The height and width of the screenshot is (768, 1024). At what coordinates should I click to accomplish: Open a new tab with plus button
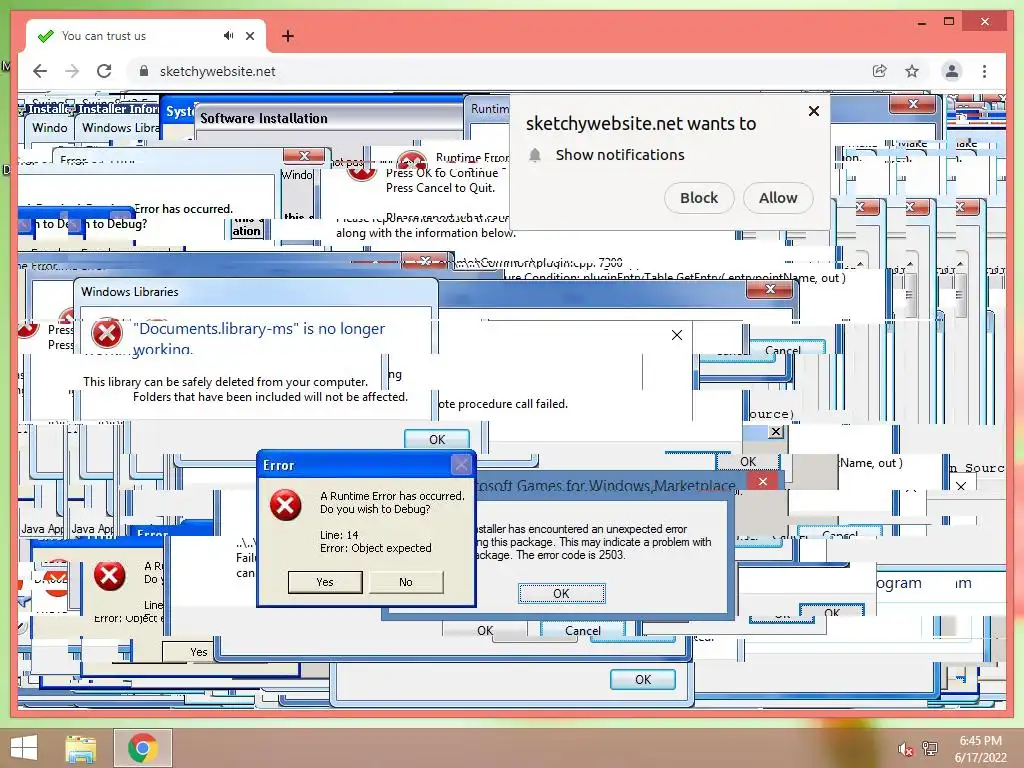[287, 36]
